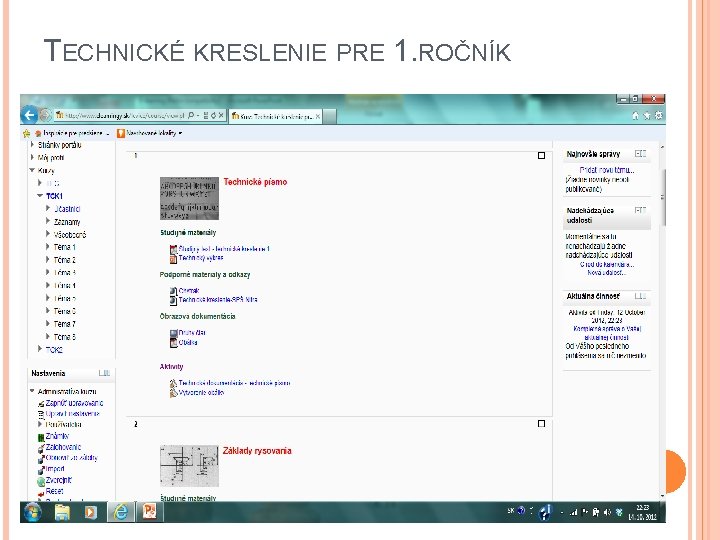Click the Vytvorenie obálky assignment icon

[x=173, y=393]
